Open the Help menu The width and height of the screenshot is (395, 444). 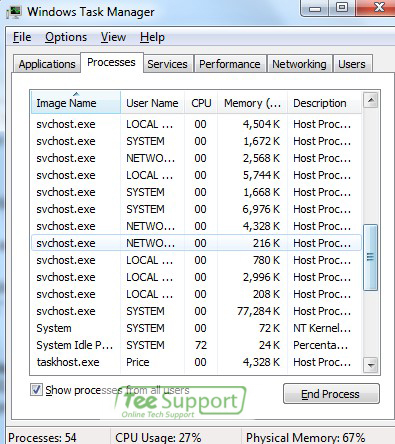(152, 37)
